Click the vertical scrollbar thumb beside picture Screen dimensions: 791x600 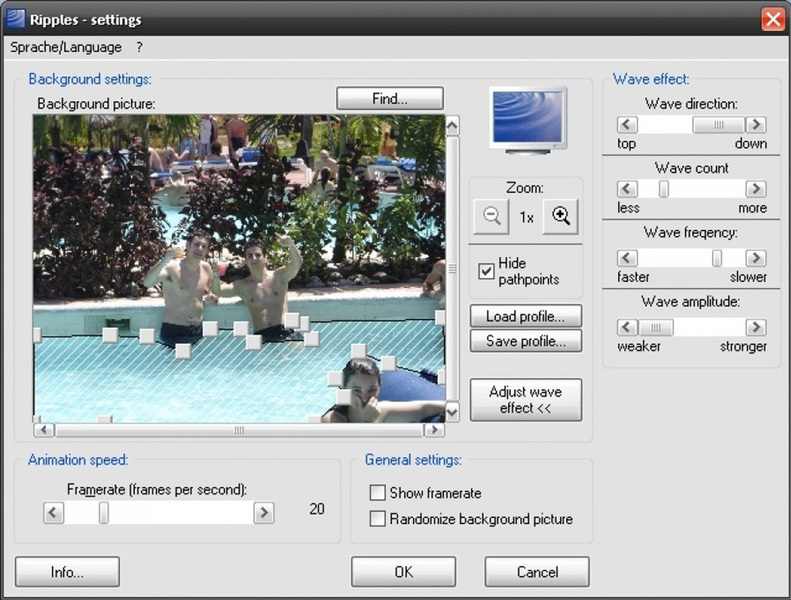click(x=452, y=268)
